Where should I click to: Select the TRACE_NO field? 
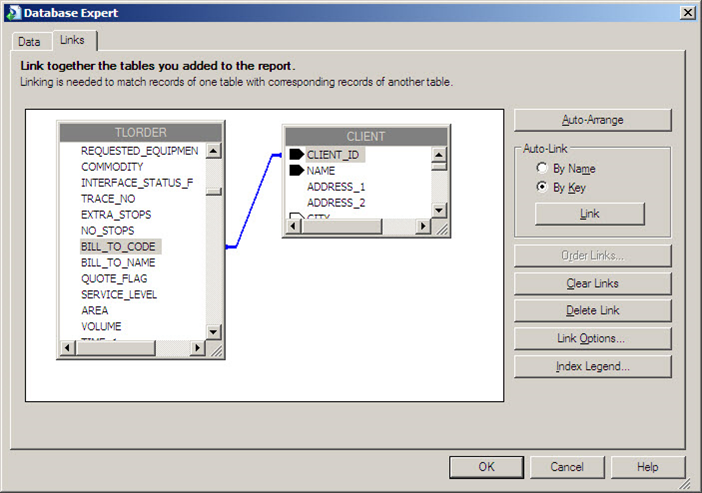pos(108,198)
